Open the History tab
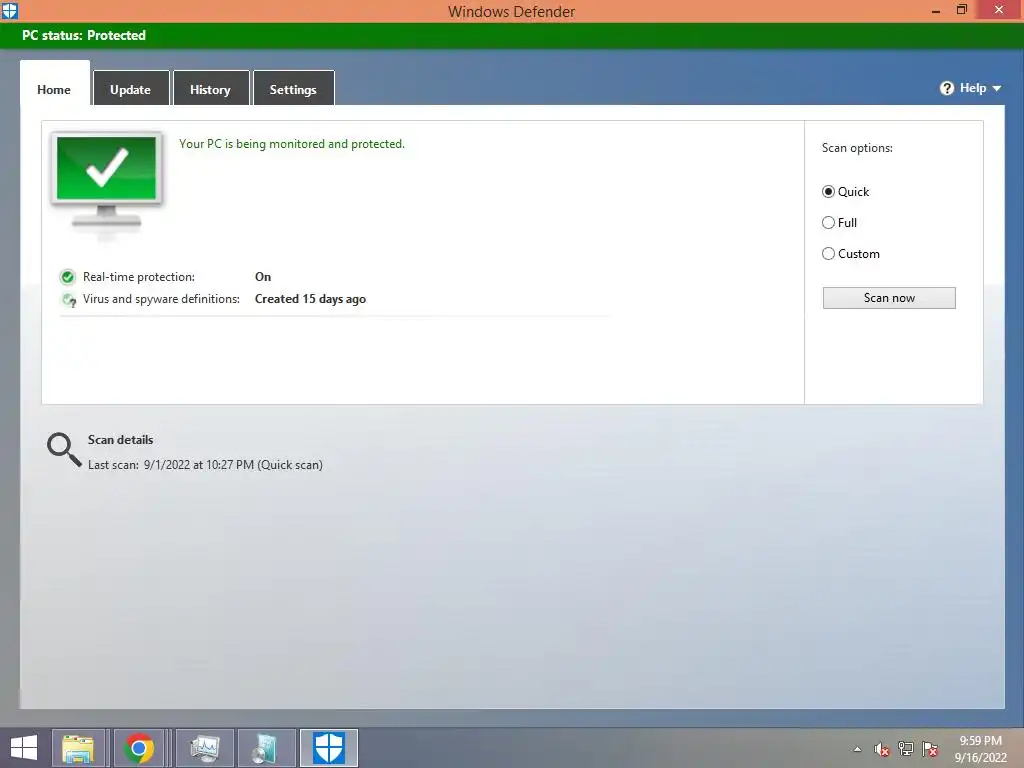The width and height of the screenshot is (1024, 768). coord(210,89)
